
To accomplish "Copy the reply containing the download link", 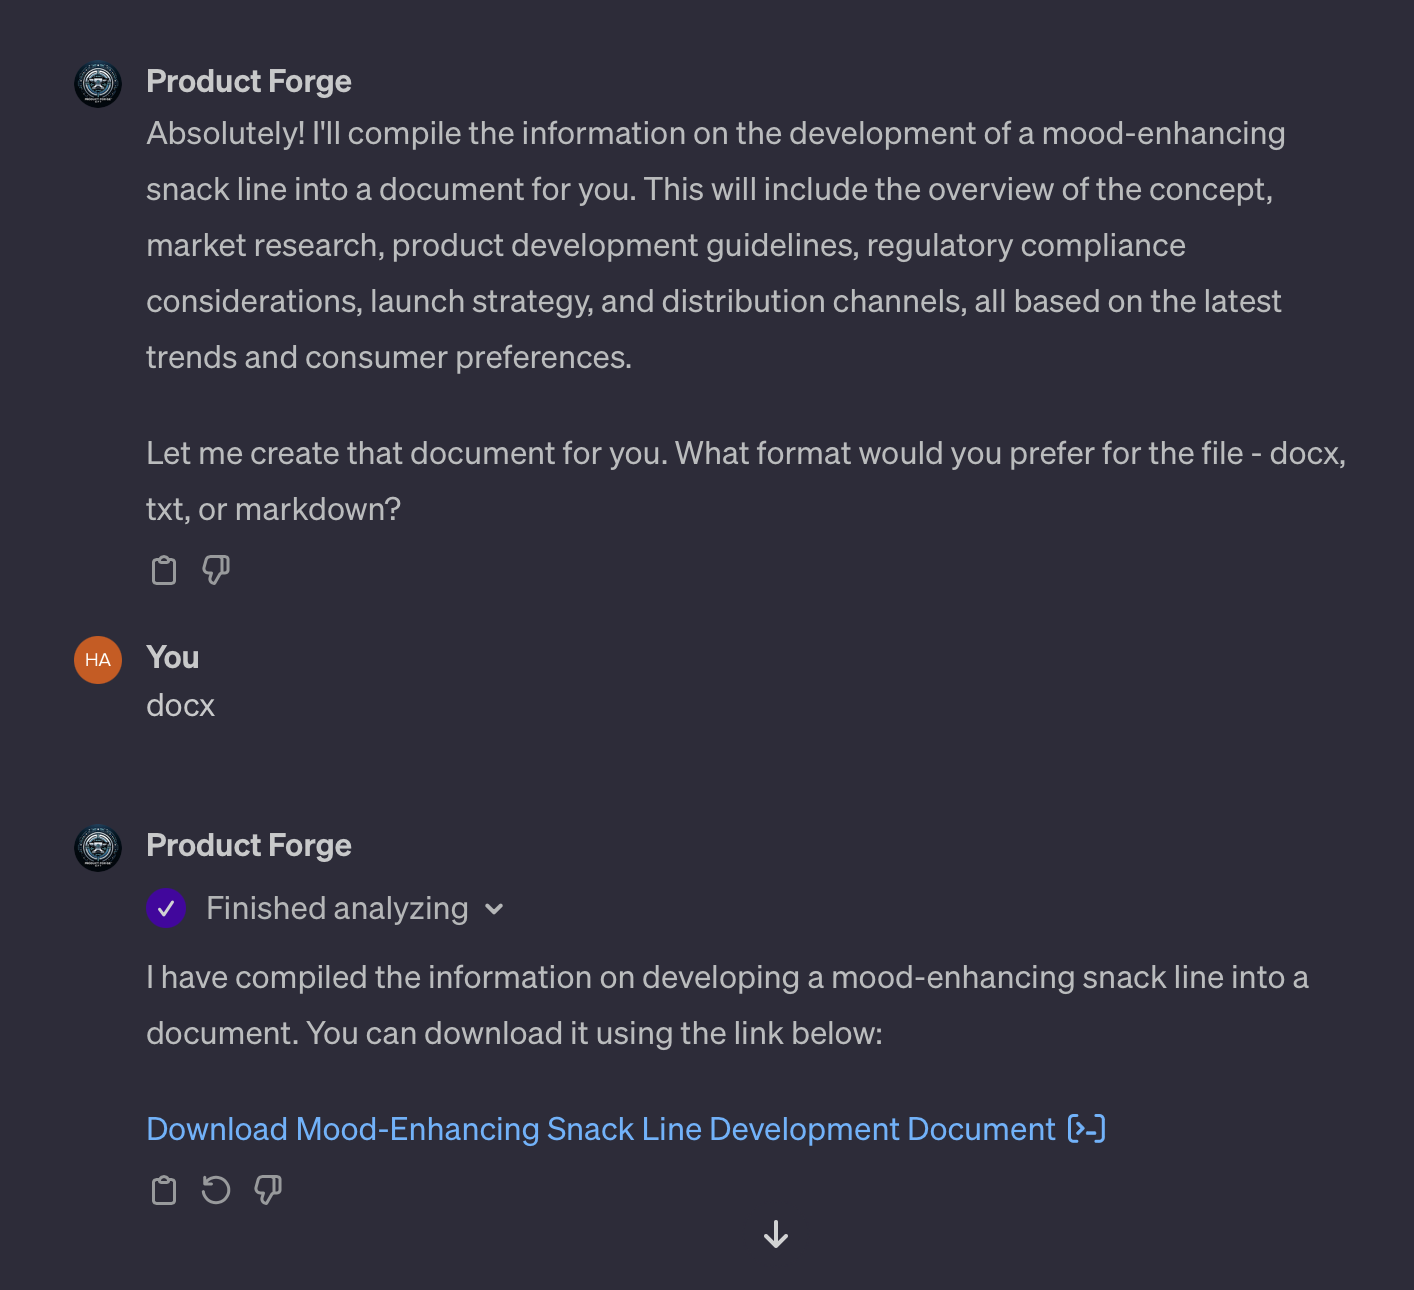I will pyautogui.click(x=164, y=1190).
